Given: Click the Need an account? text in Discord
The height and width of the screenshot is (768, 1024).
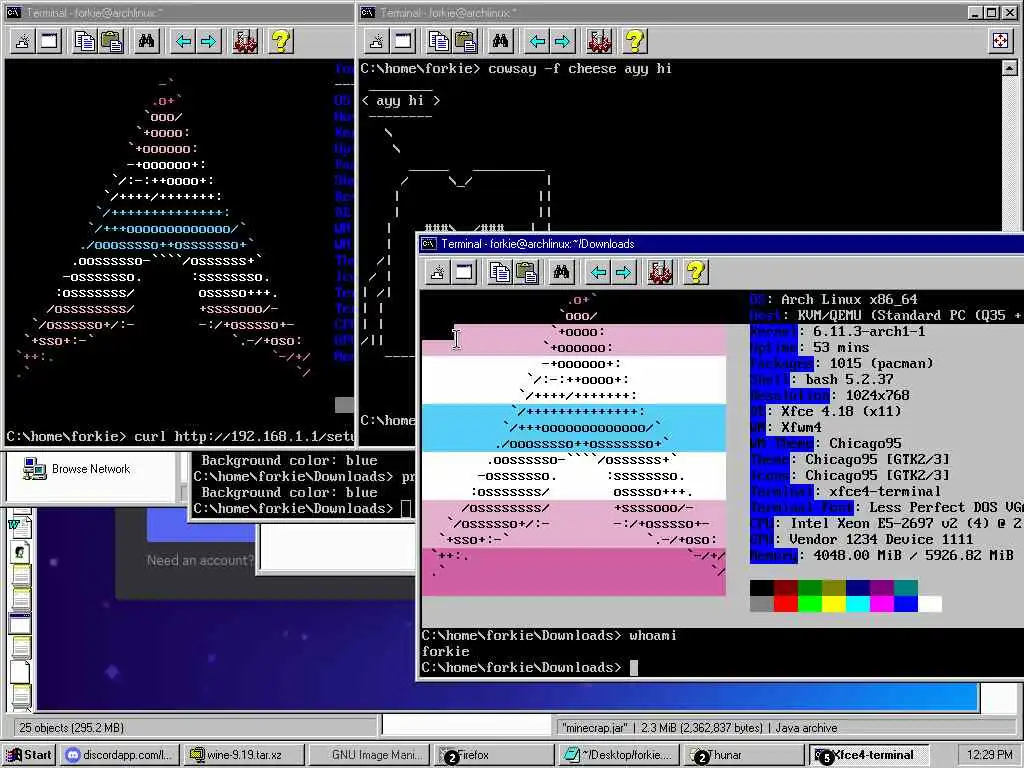Looking at the screenshot, I should click(199, 560).
